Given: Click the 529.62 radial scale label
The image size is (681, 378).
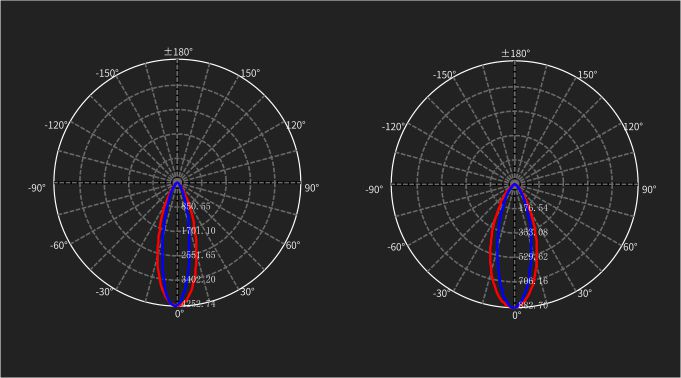Looking at the screenshot, I should point(533,257).
